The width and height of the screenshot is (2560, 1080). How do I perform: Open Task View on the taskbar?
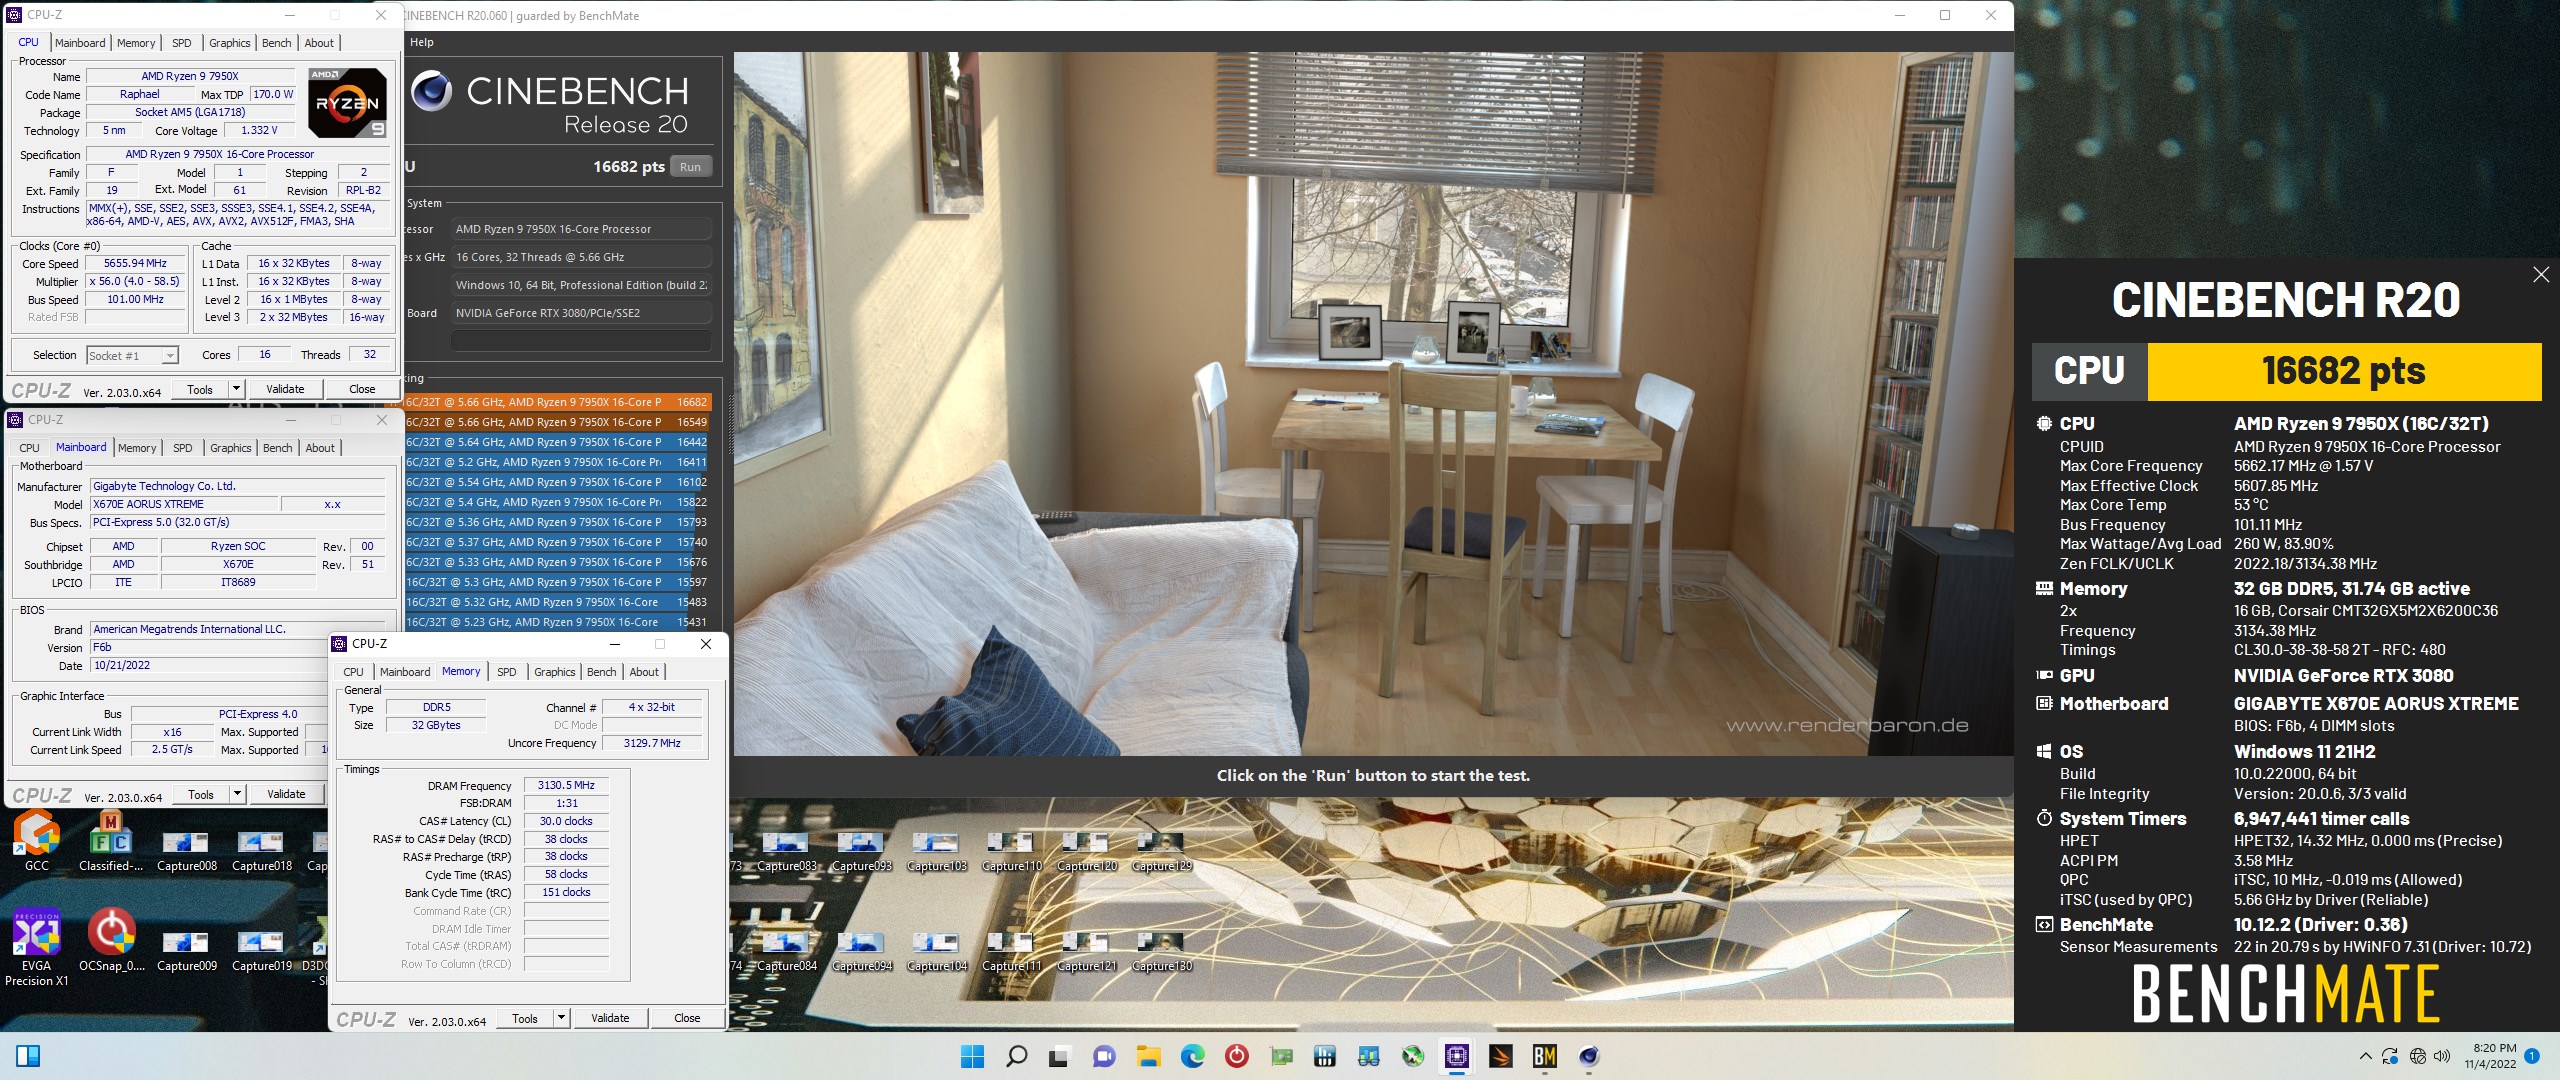click(x=1060, y=1056)
